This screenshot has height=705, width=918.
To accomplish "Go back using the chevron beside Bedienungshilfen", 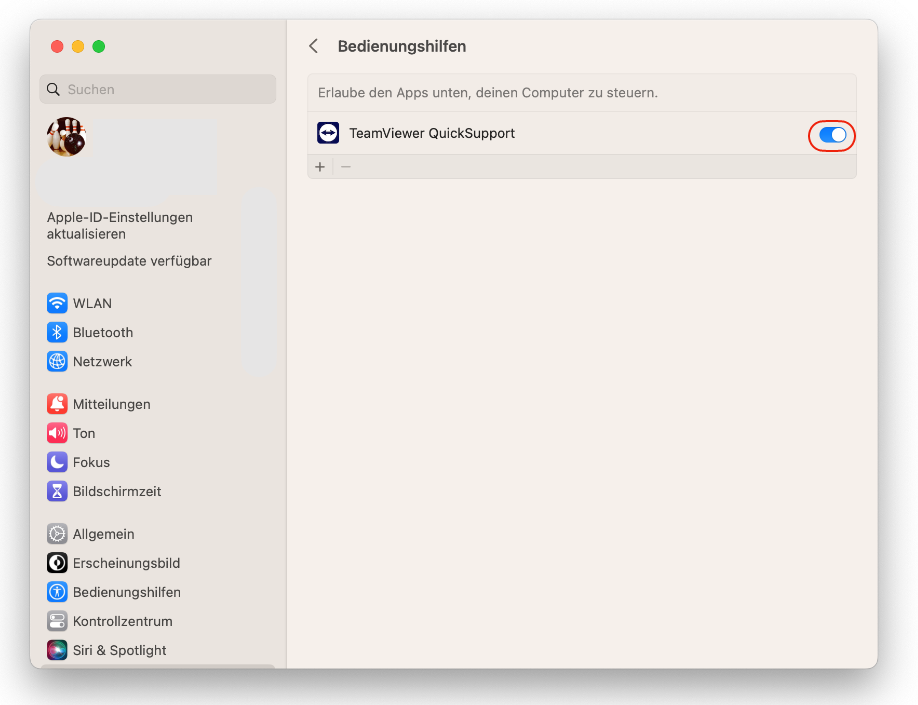I will tap(314, 46).
